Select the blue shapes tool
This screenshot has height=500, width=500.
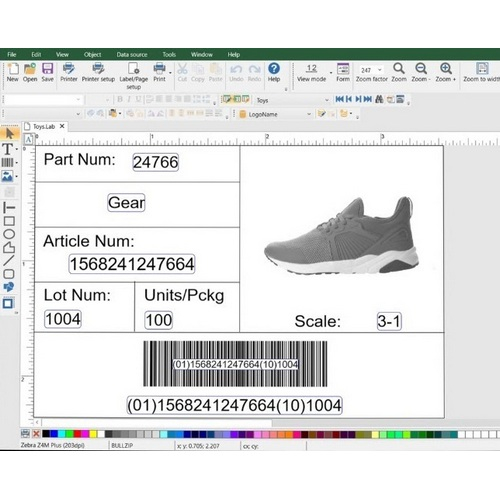pyautogui.click(x=9, y=287)
